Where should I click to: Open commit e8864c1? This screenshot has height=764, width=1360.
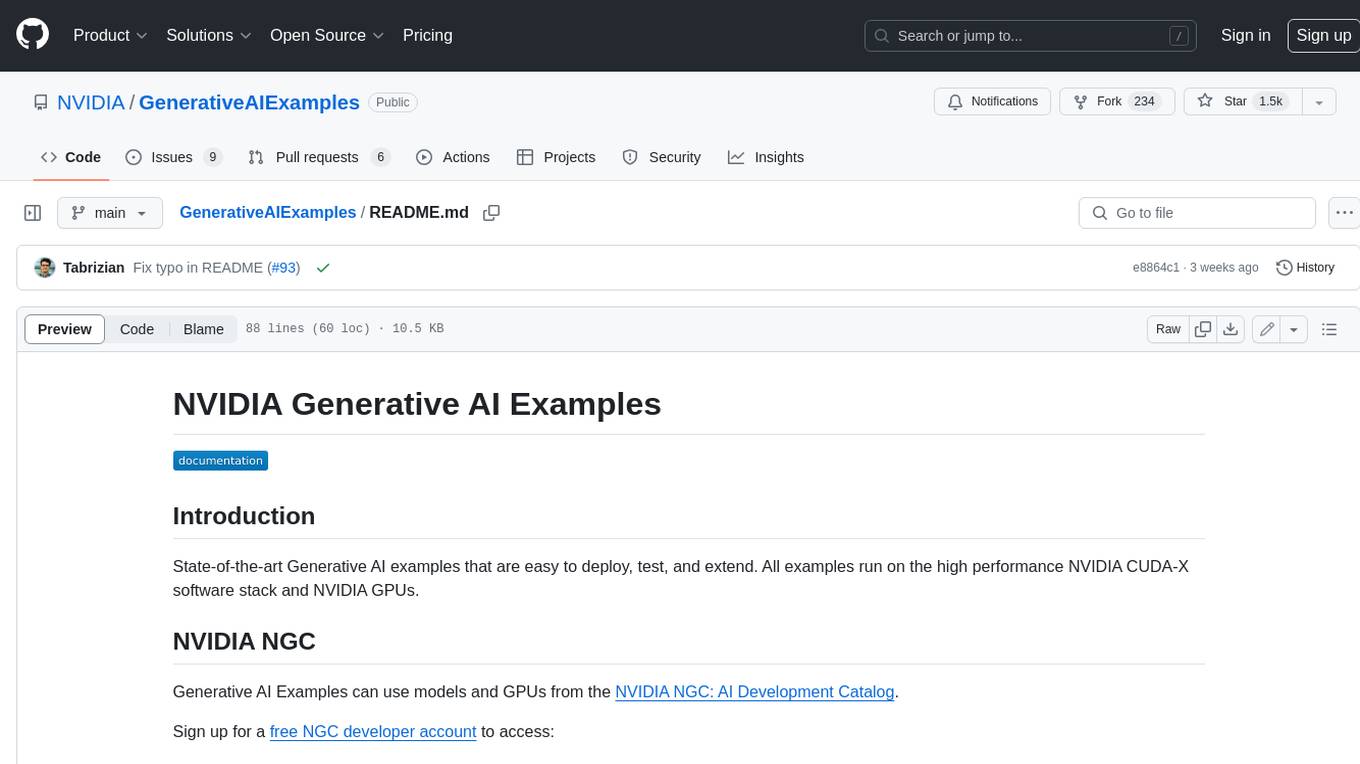1156,267
